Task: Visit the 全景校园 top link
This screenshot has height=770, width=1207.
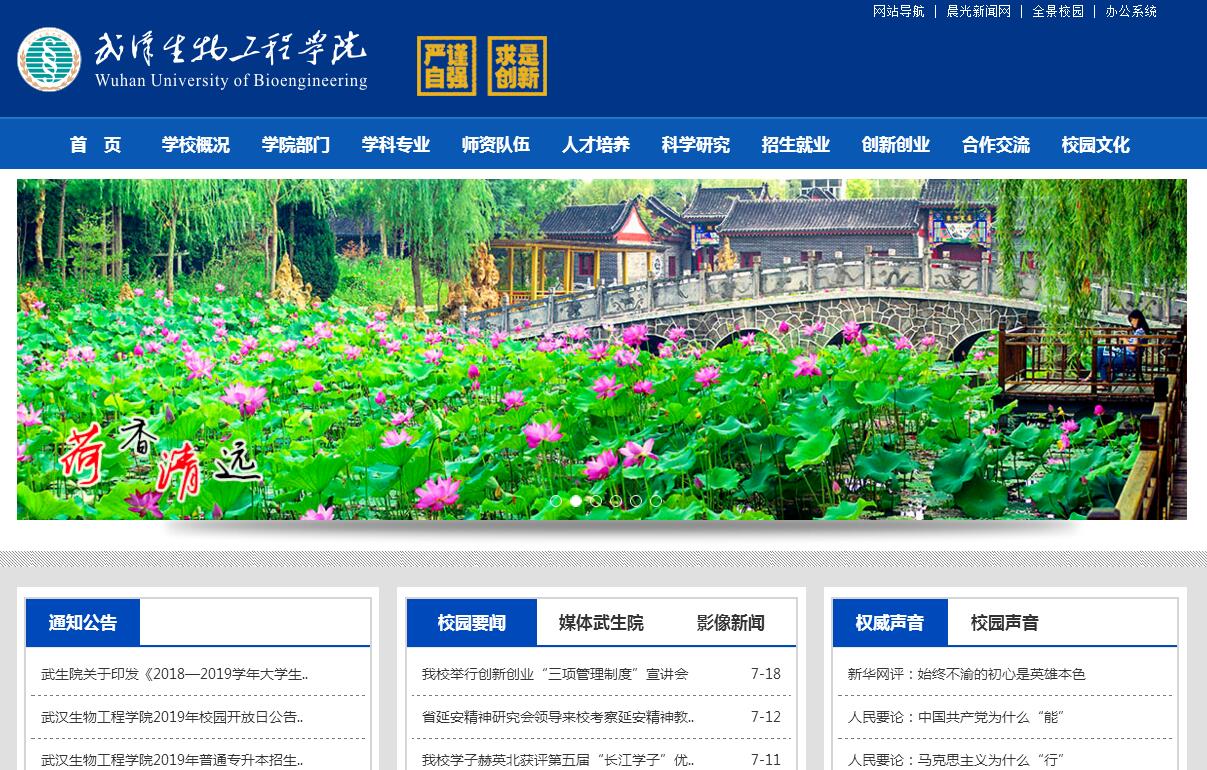Action: pos(1058,11)
